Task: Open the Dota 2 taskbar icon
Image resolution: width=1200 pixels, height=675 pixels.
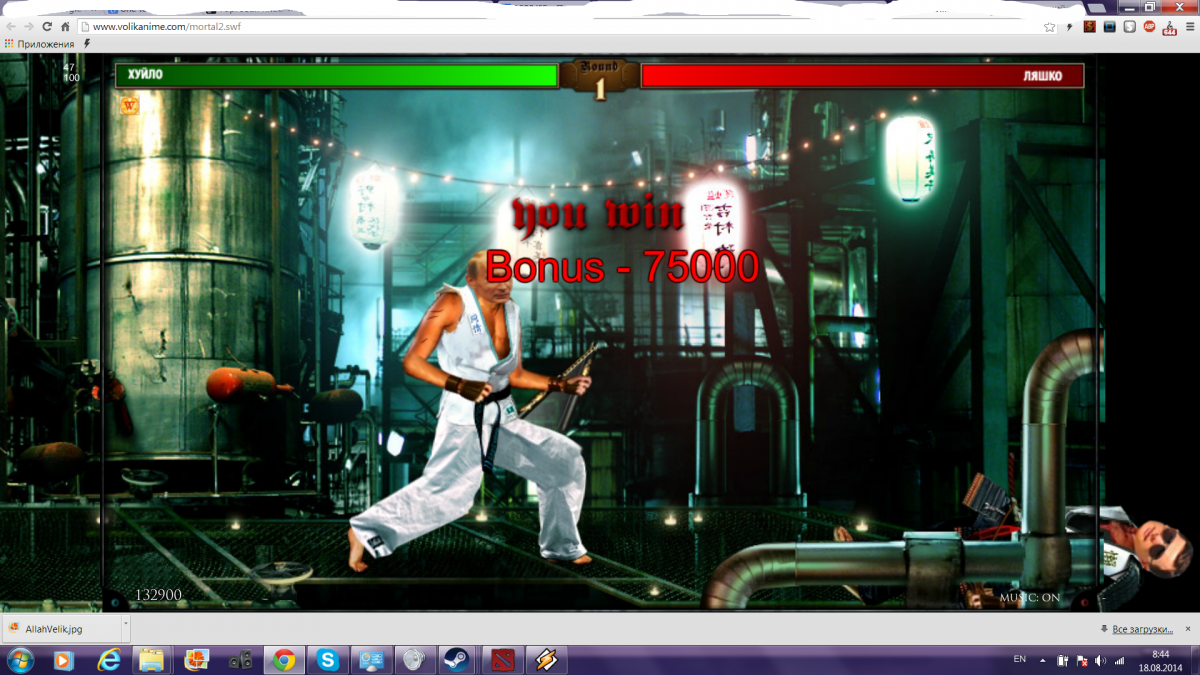Action: click(501, 660)
